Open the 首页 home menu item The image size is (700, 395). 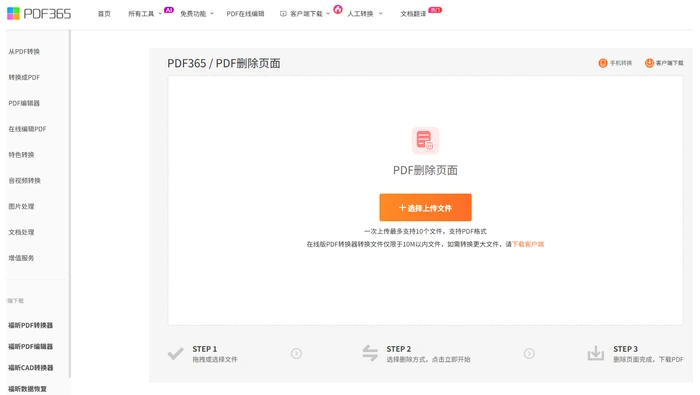tap(104, 14)
